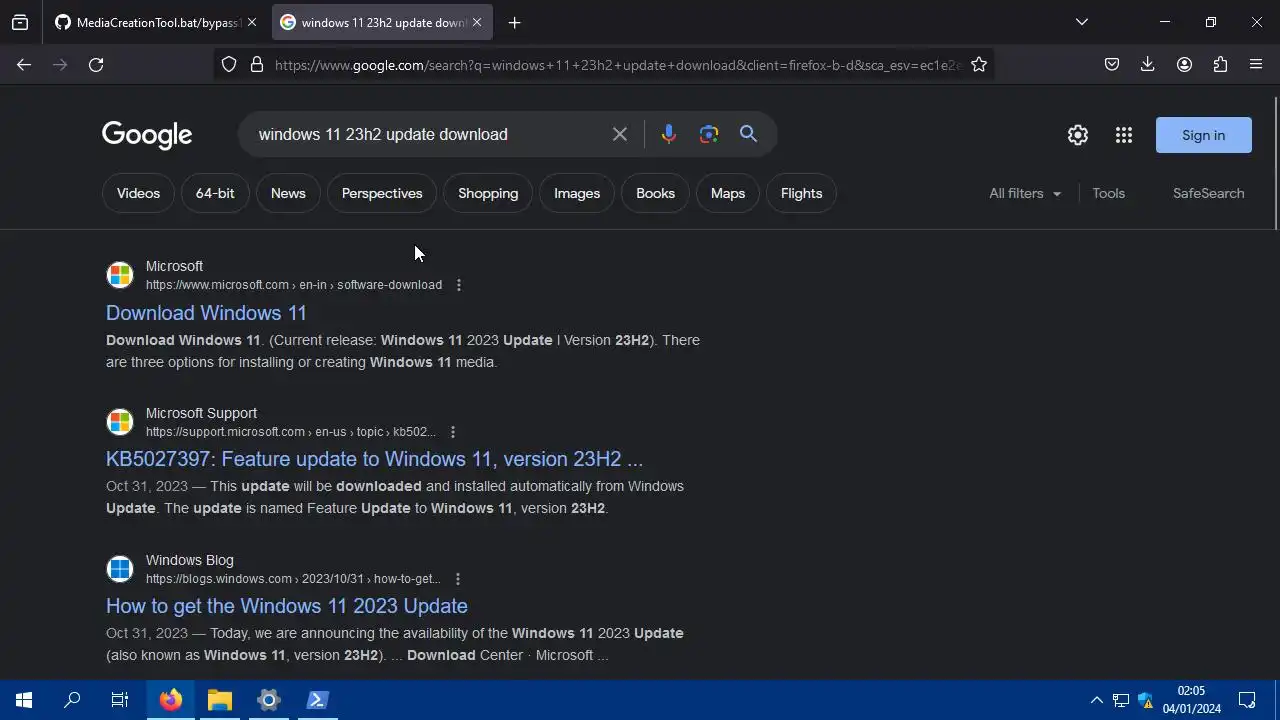Open Task View on the taskbar
Viewport: 1280px width, 720px height.
[x=120, y=700]
